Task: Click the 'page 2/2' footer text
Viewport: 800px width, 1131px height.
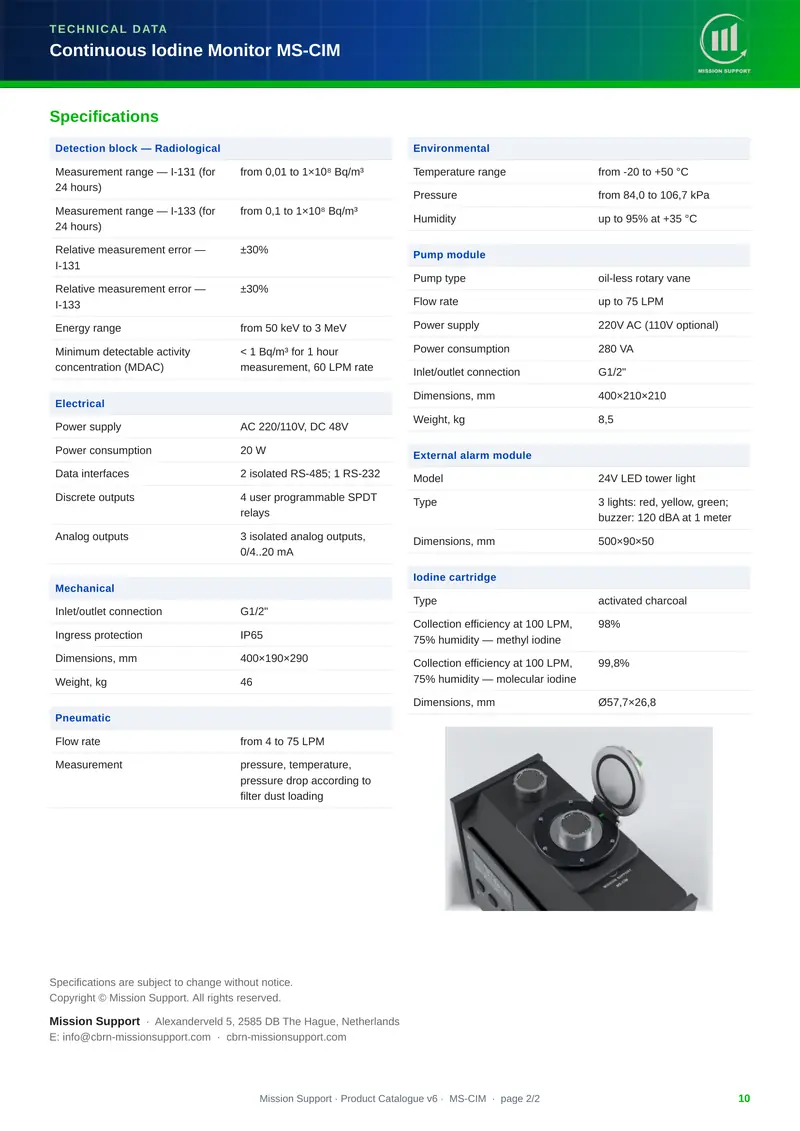Action: click(520, 1099)
